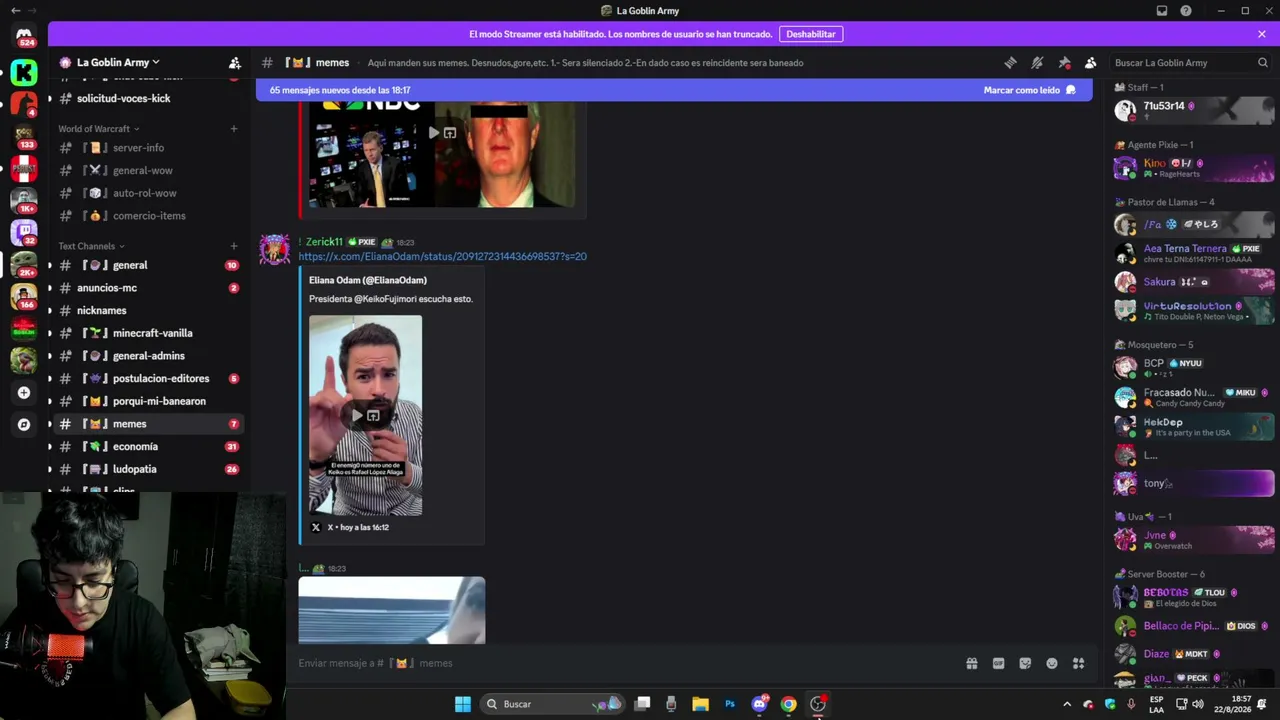Viewport: 1280px width, 720px height.
Task: Open member BEBOTAS profile
Action: click(1194, 597)
